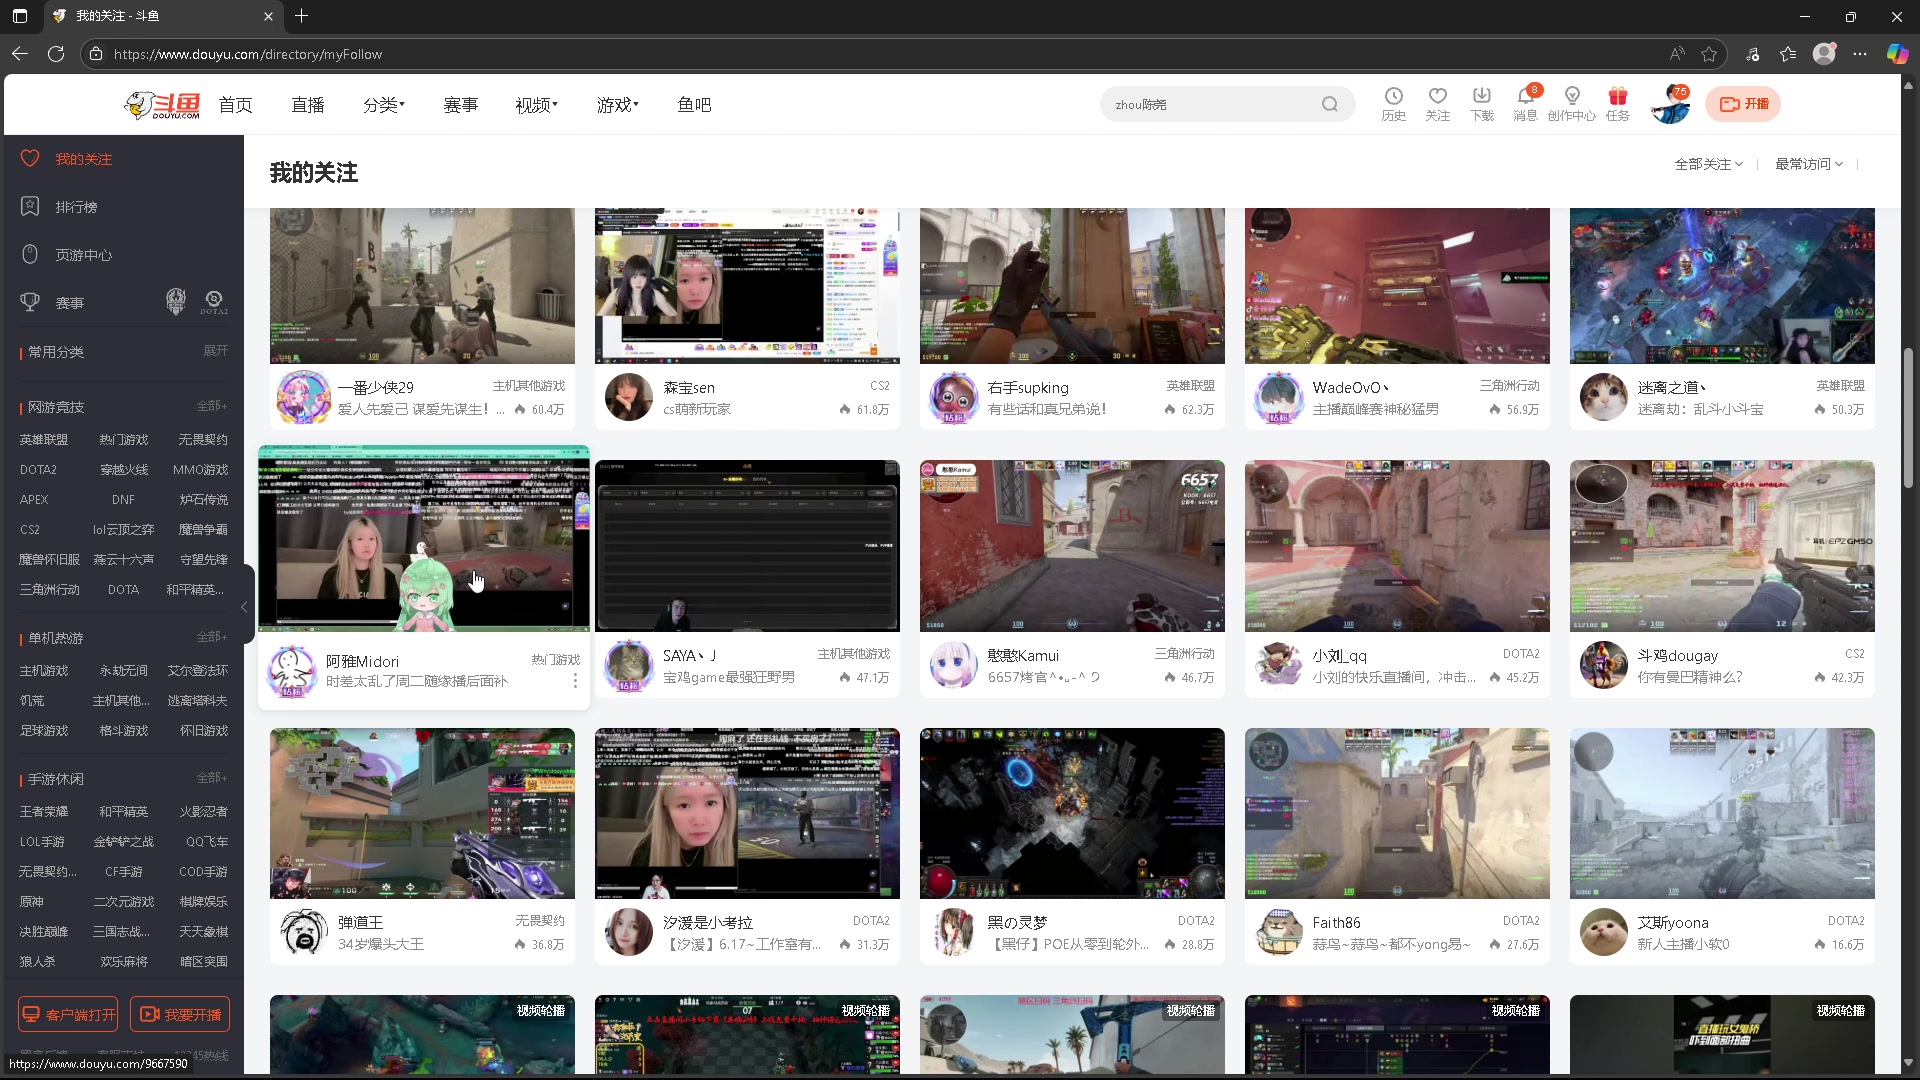This screenshot has height=1080, width=1920.
Task: Collapse the left sidebar arrow
Action: point(245,607)
